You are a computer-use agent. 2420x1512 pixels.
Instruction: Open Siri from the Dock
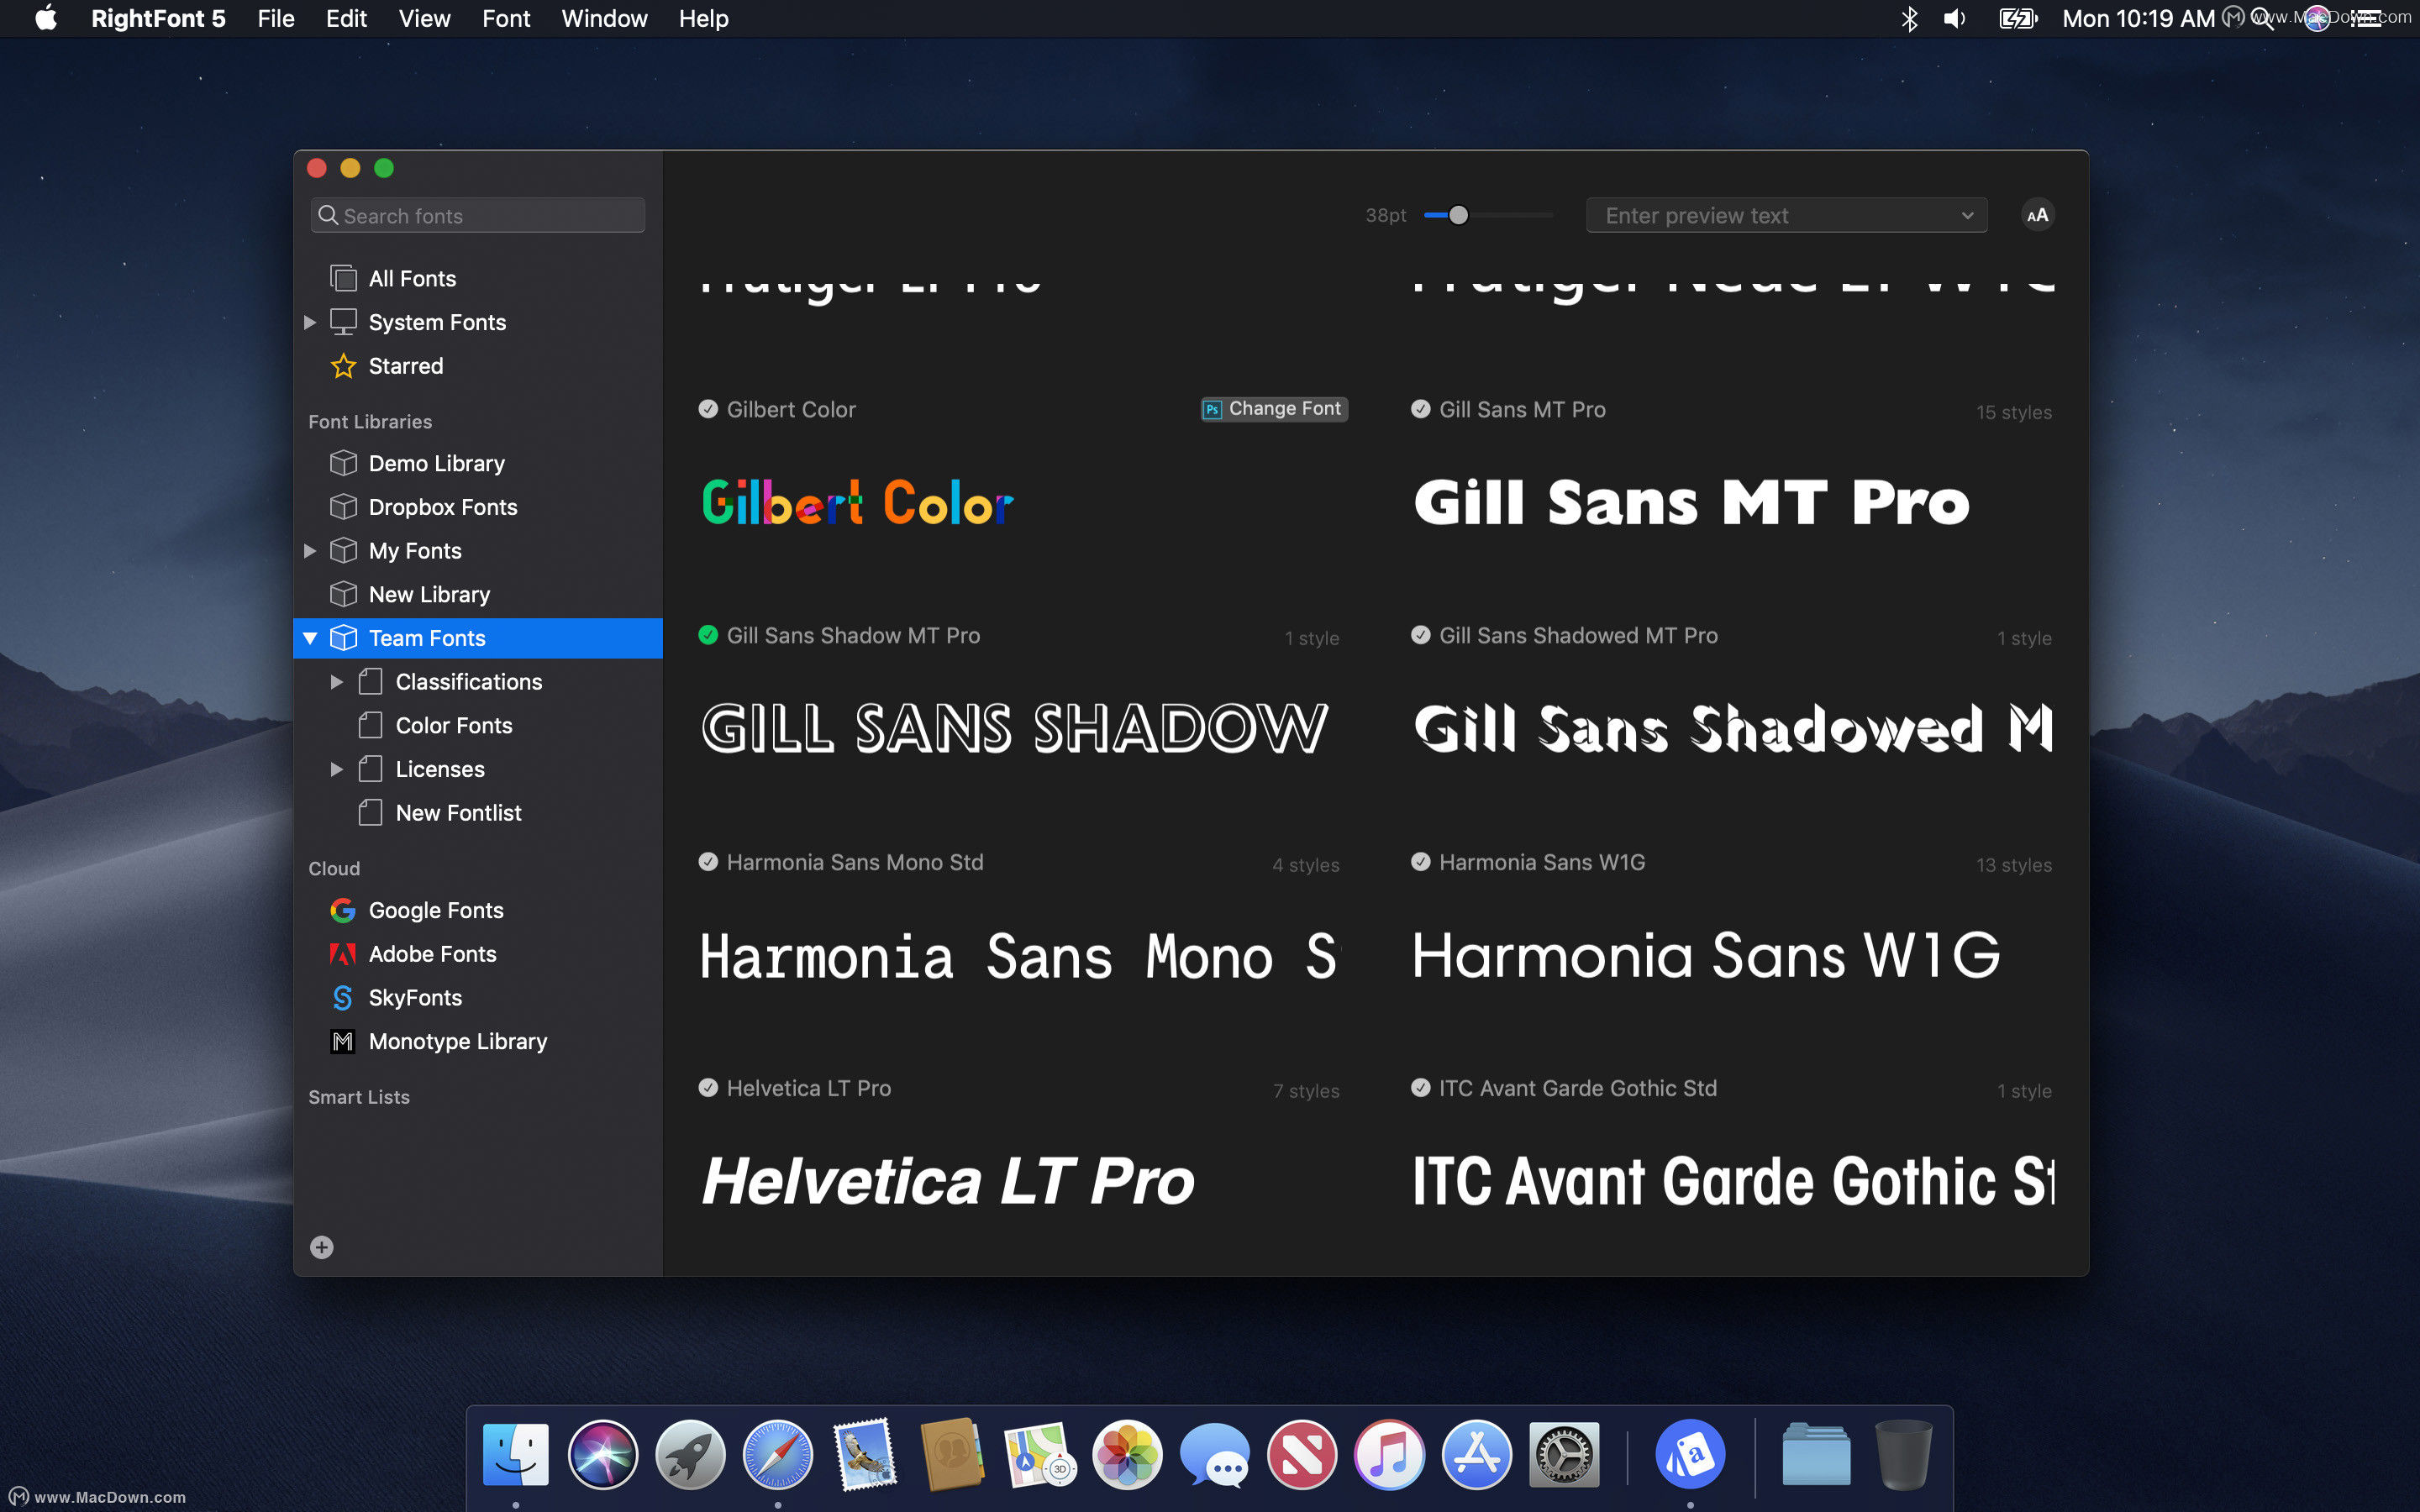603,1454
